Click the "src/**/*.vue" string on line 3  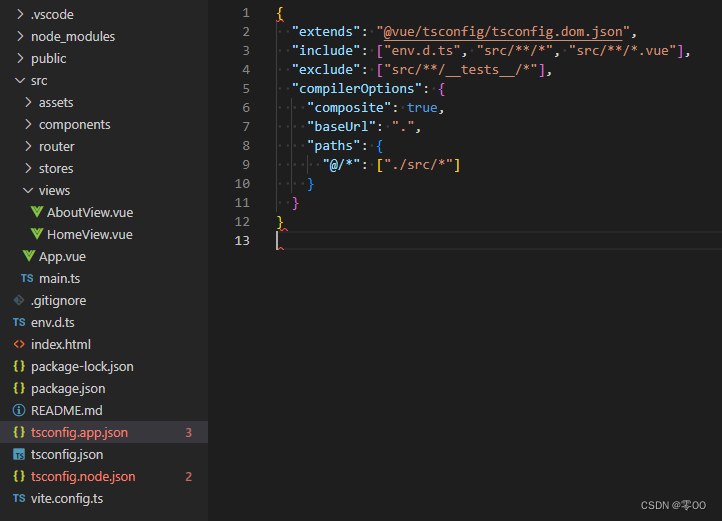coord(623,50)
